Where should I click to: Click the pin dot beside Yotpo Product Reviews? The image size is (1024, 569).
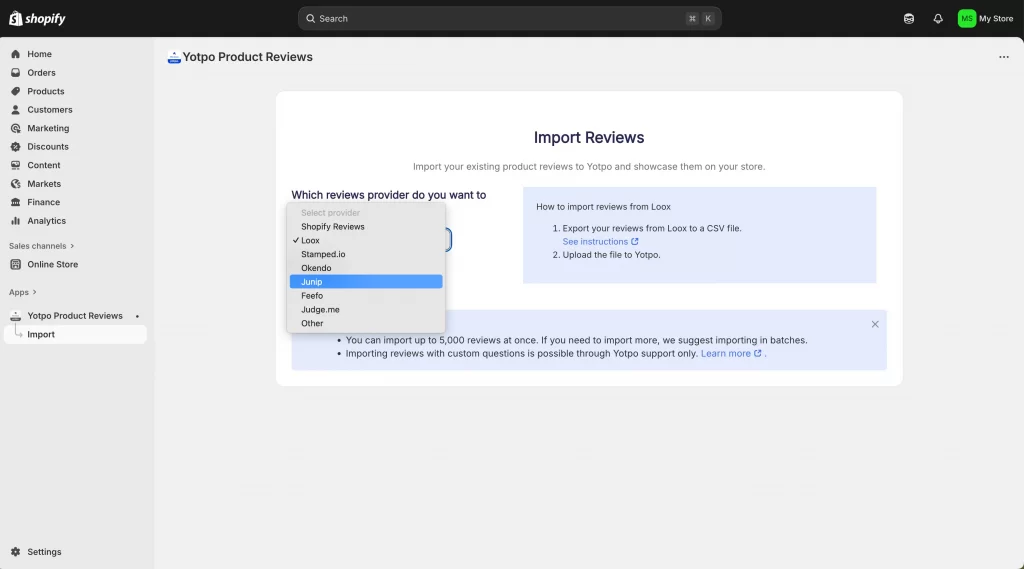[x=137, y=316]
